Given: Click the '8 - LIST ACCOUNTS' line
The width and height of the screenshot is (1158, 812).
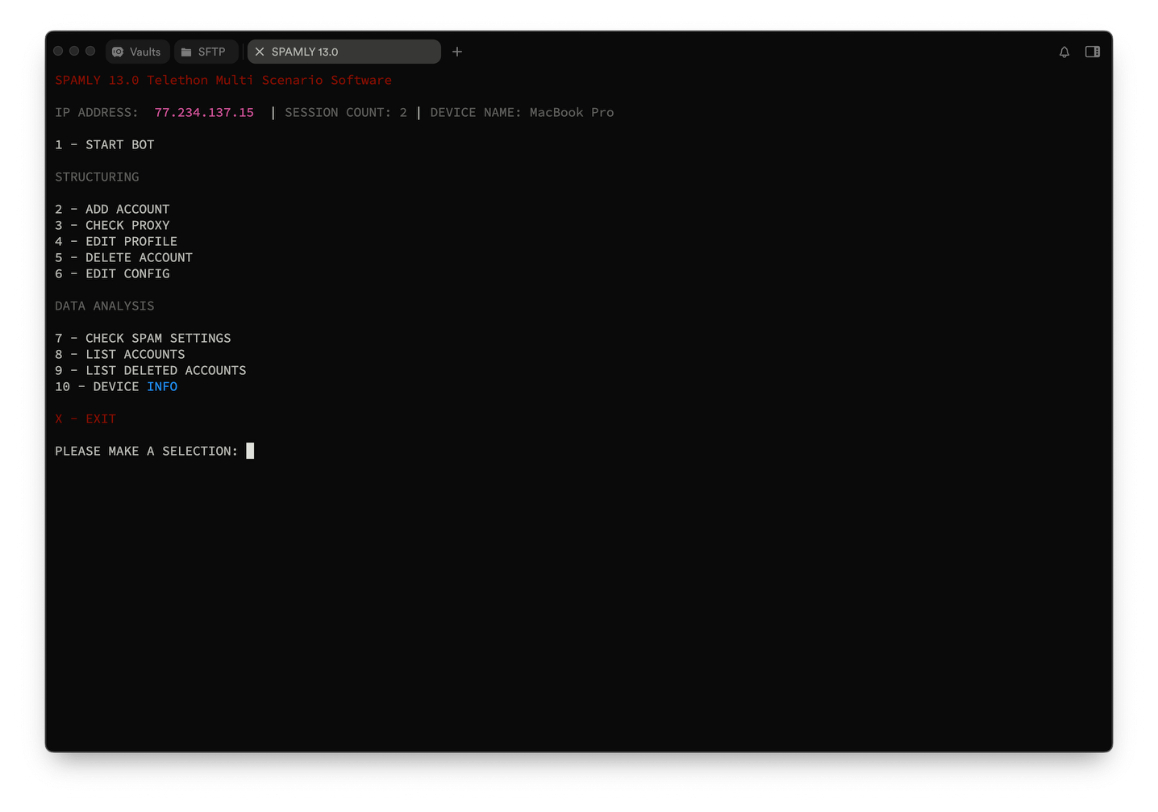Looking at the screenshot, I should click(120, 355).
